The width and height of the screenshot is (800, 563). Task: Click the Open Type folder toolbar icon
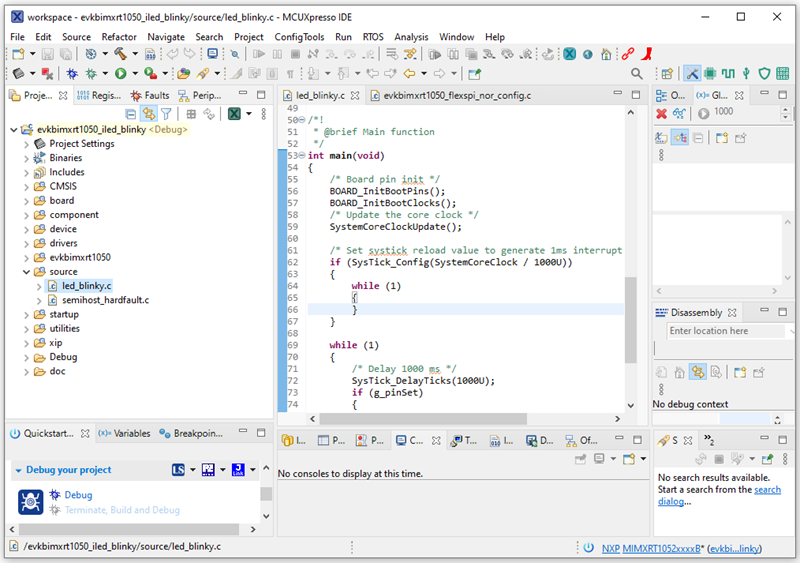tap(184, 74)
